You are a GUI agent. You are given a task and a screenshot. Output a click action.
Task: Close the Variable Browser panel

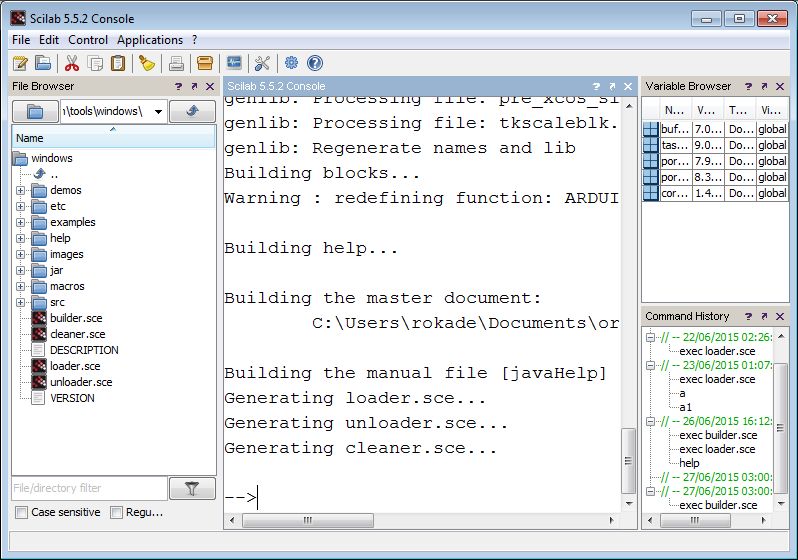point(780,87)
